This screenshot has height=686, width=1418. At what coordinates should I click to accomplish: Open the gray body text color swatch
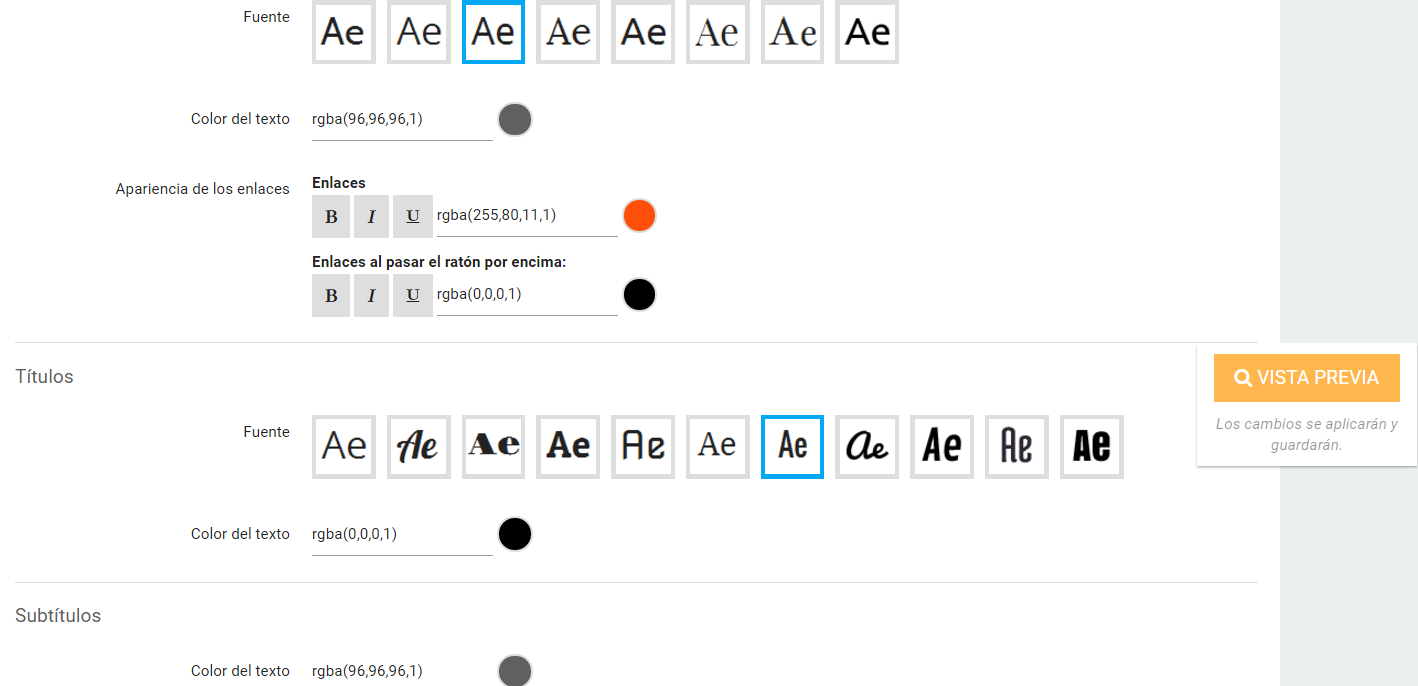tap(514, 120)
